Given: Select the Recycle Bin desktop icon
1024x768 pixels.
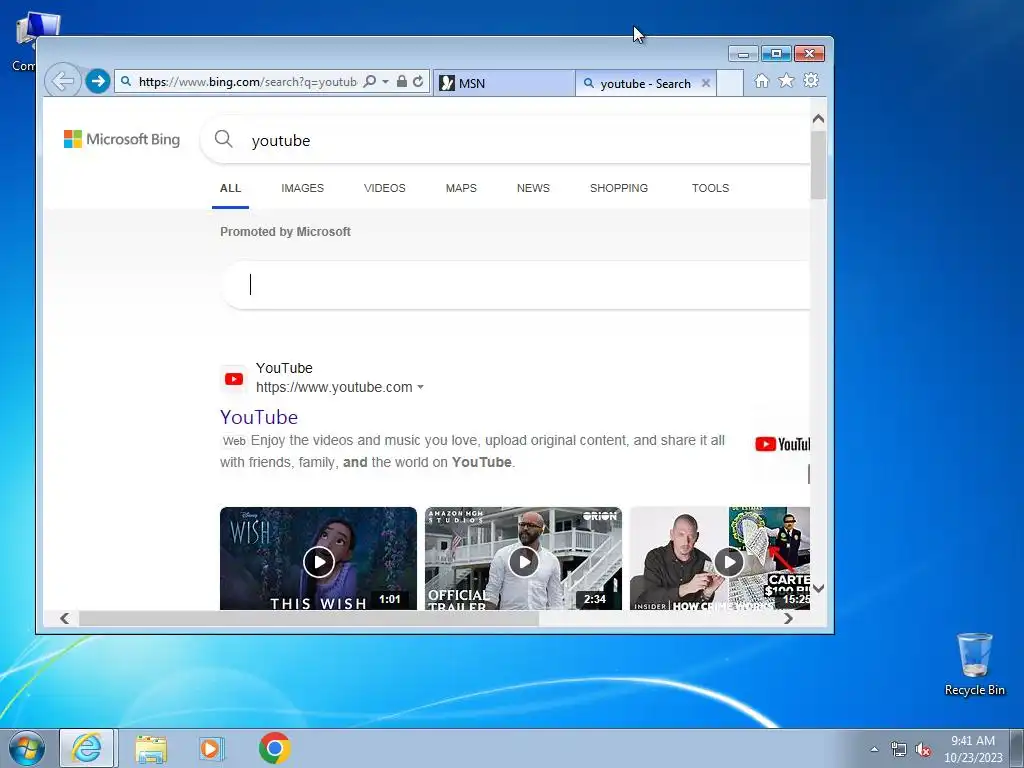Looking at the screenshot, I should pyautogui.click(x=974, y=664).
